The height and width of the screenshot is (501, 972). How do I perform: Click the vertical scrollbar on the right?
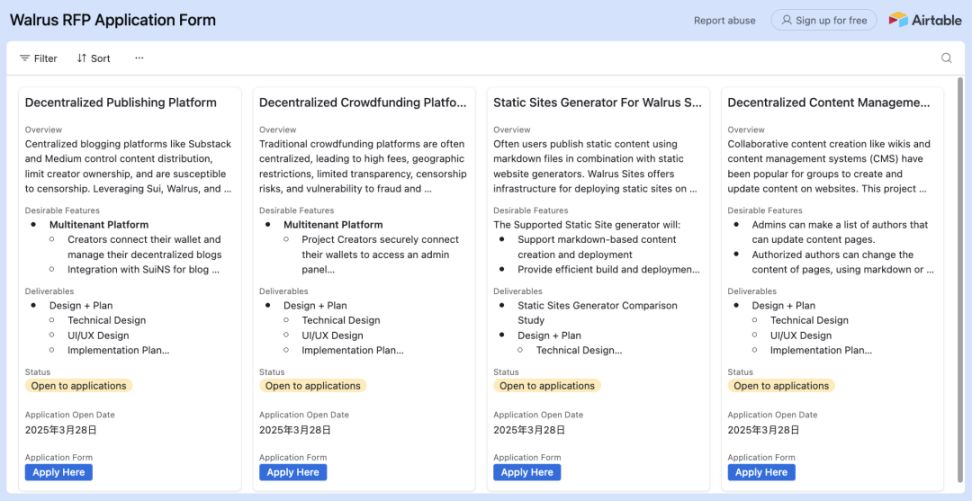point(961,200)
